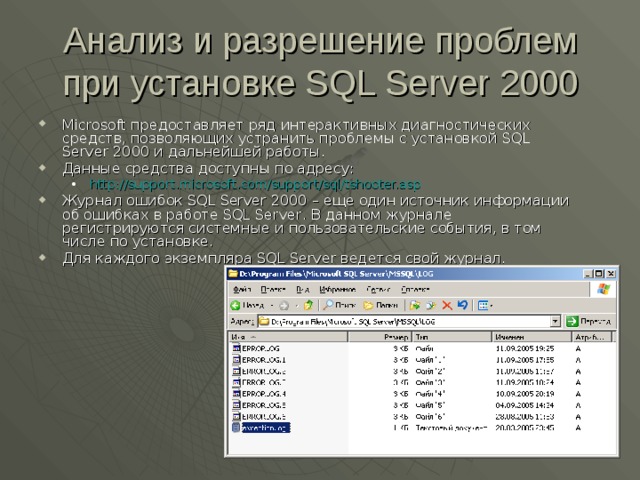640x480 pixels.
Task: Open the support.microsoft.com tshooter.asp link
Action: click(x=255, y=185)
